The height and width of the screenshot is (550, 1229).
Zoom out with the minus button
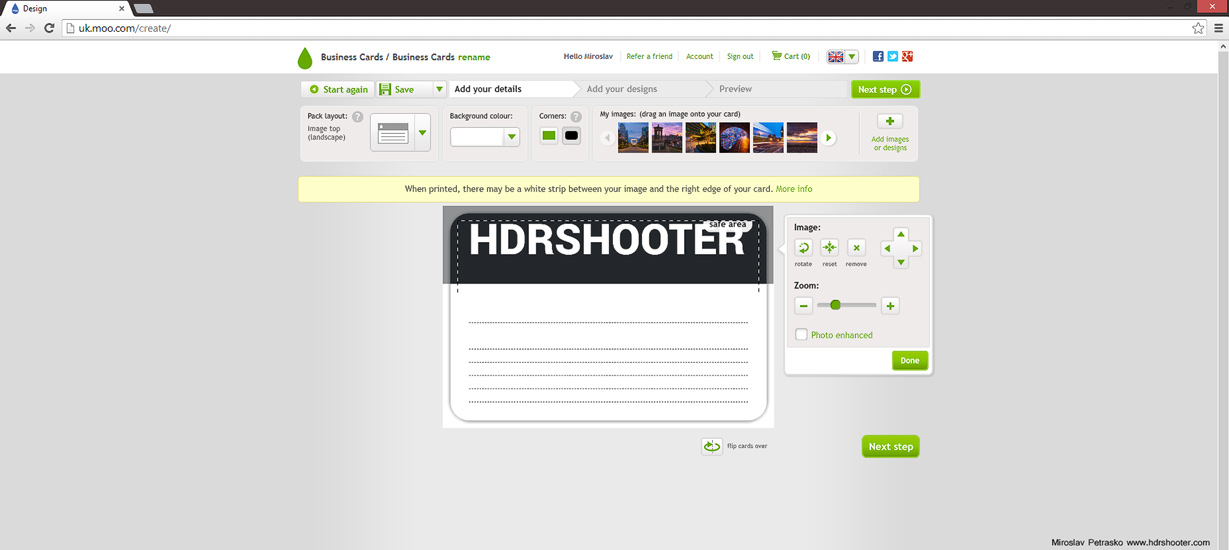[x=804, y=306]
